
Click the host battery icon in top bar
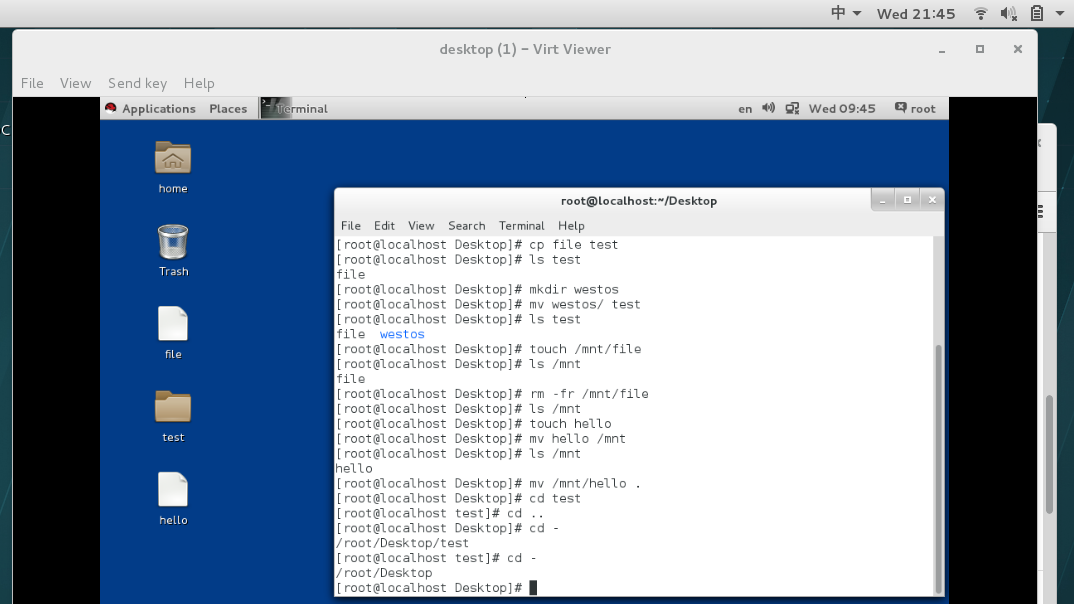[1037, 14]
